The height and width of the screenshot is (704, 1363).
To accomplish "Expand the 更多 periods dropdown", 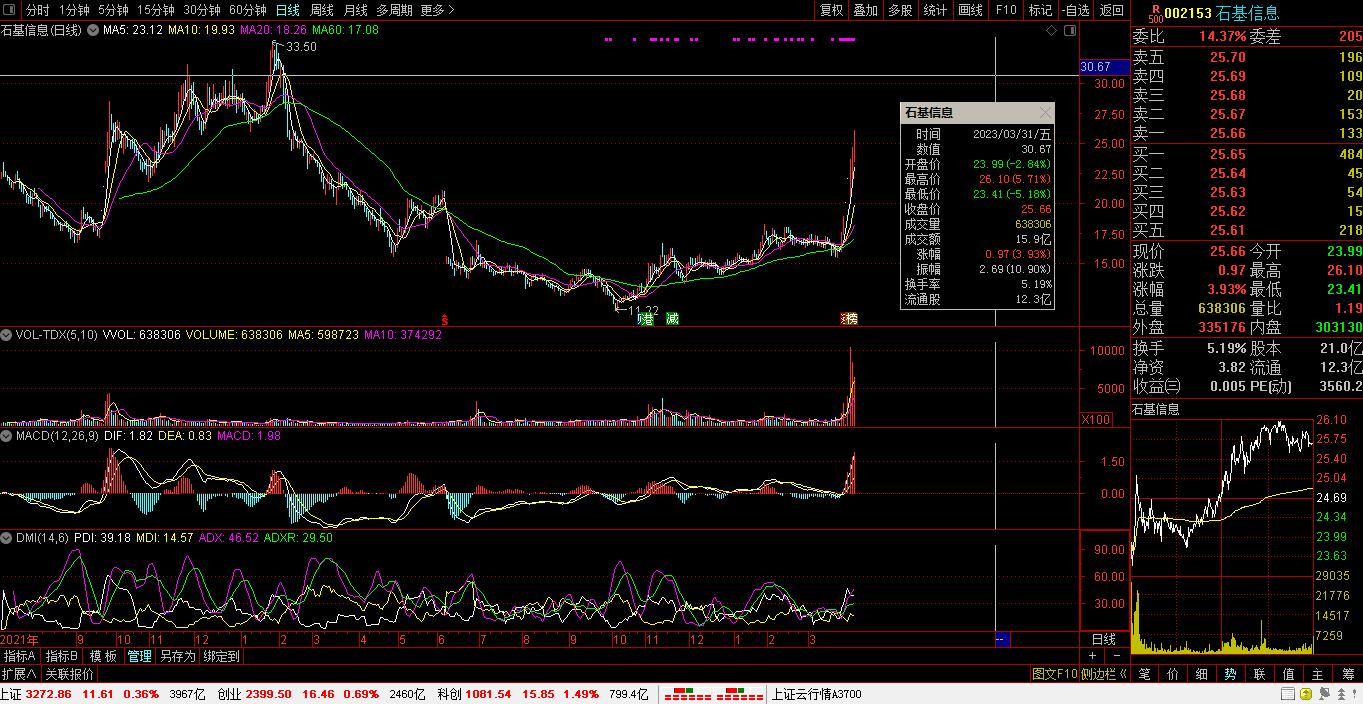I will tap(436, 10).
